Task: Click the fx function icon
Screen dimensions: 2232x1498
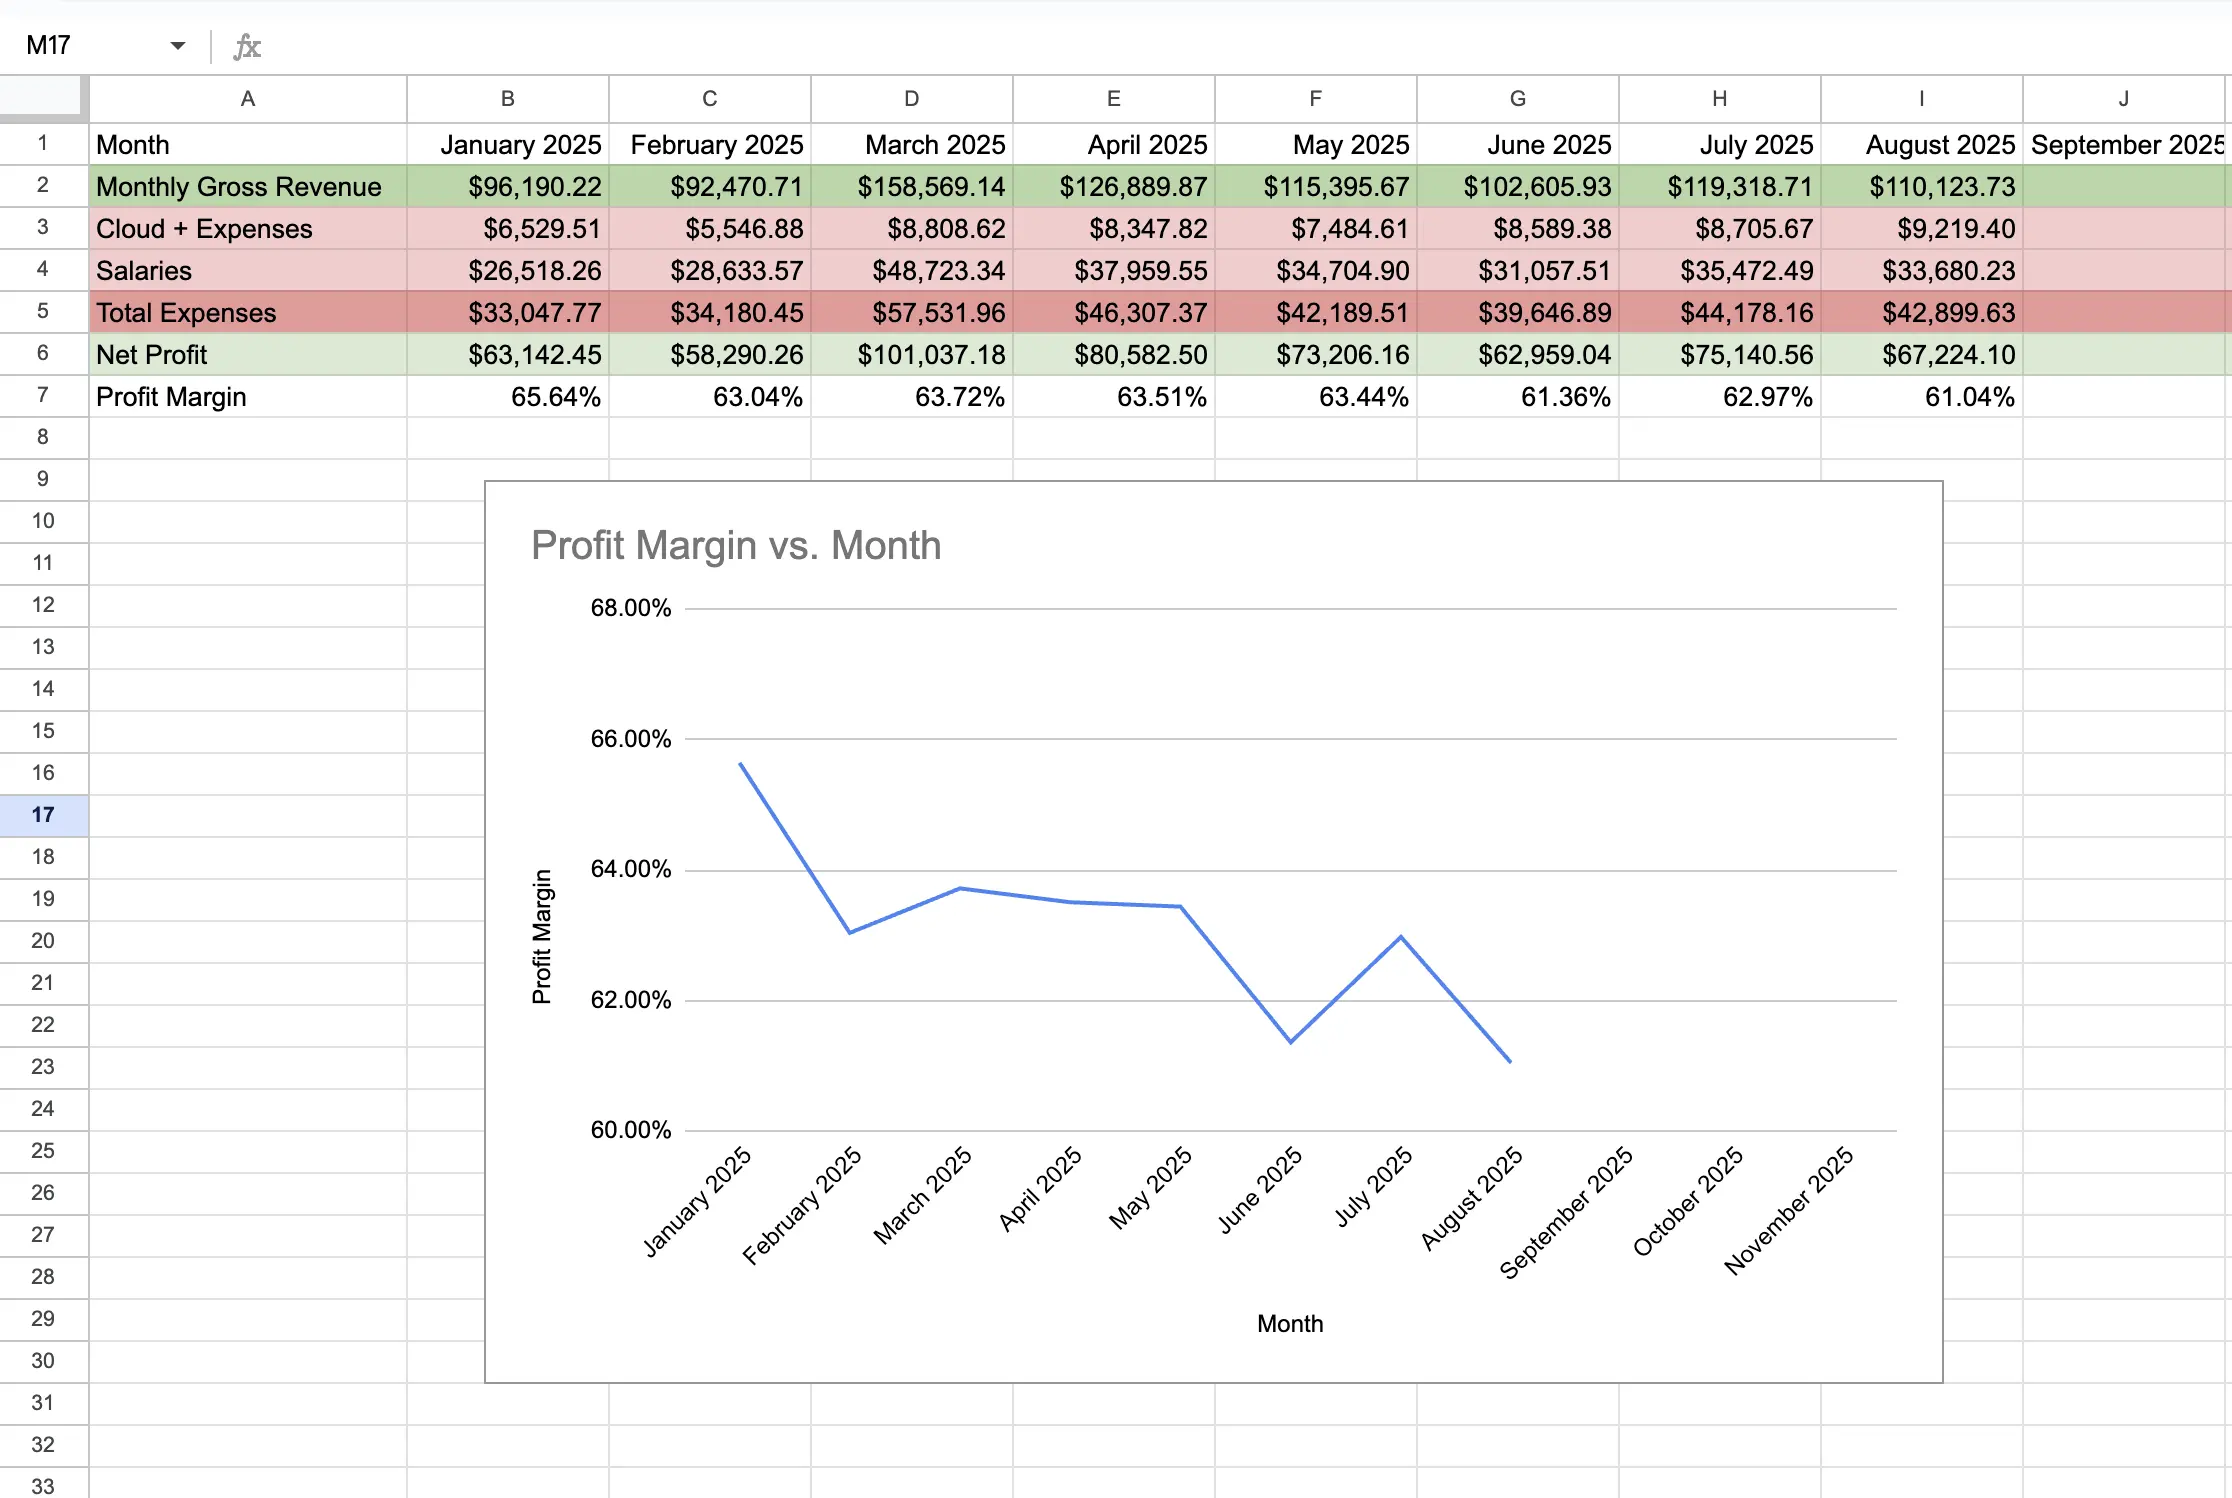Action: (246, 46)
